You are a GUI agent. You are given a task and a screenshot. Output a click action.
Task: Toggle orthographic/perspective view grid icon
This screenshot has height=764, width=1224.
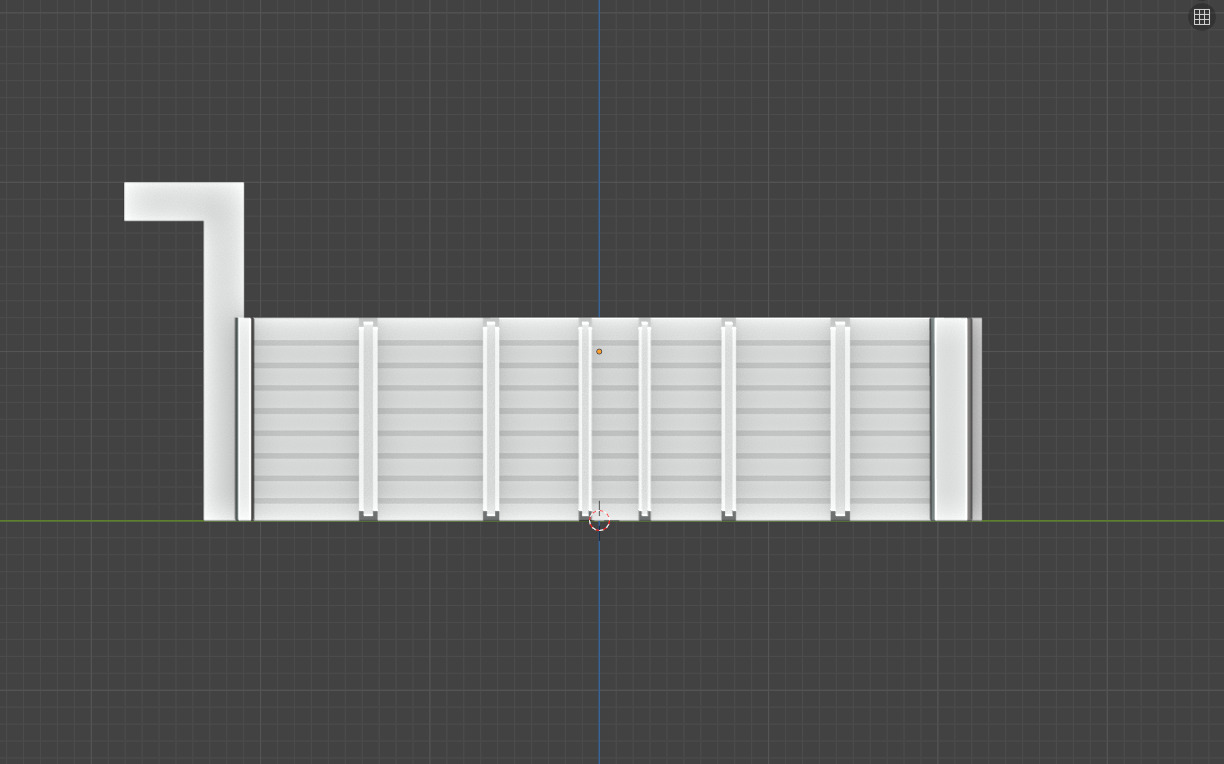pos(1202,17)
